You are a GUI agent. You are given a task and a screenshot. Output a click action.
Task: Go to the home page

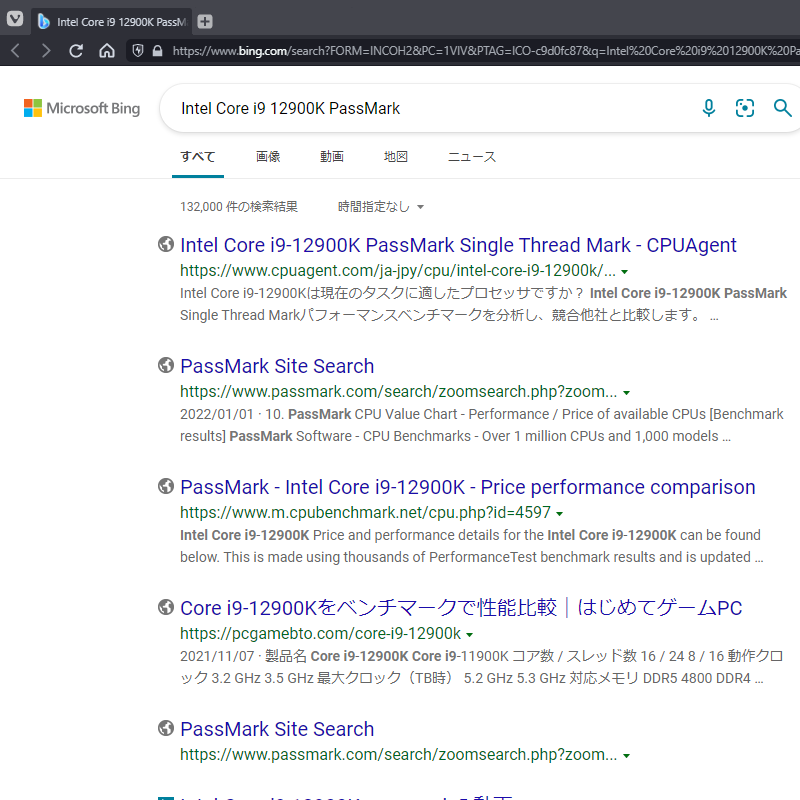107,51
